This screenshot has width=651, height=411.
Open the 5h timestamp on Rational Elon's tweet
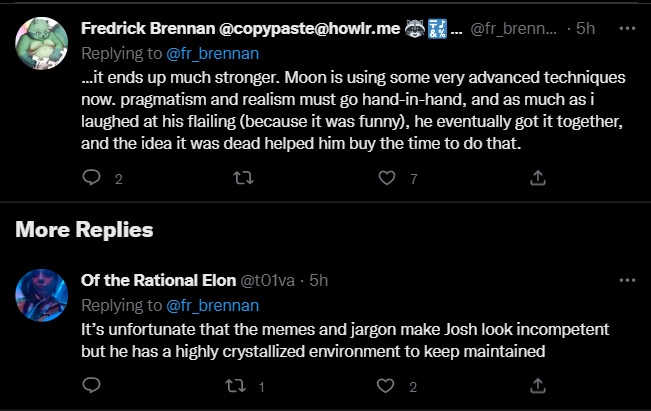tap(319, 281)
